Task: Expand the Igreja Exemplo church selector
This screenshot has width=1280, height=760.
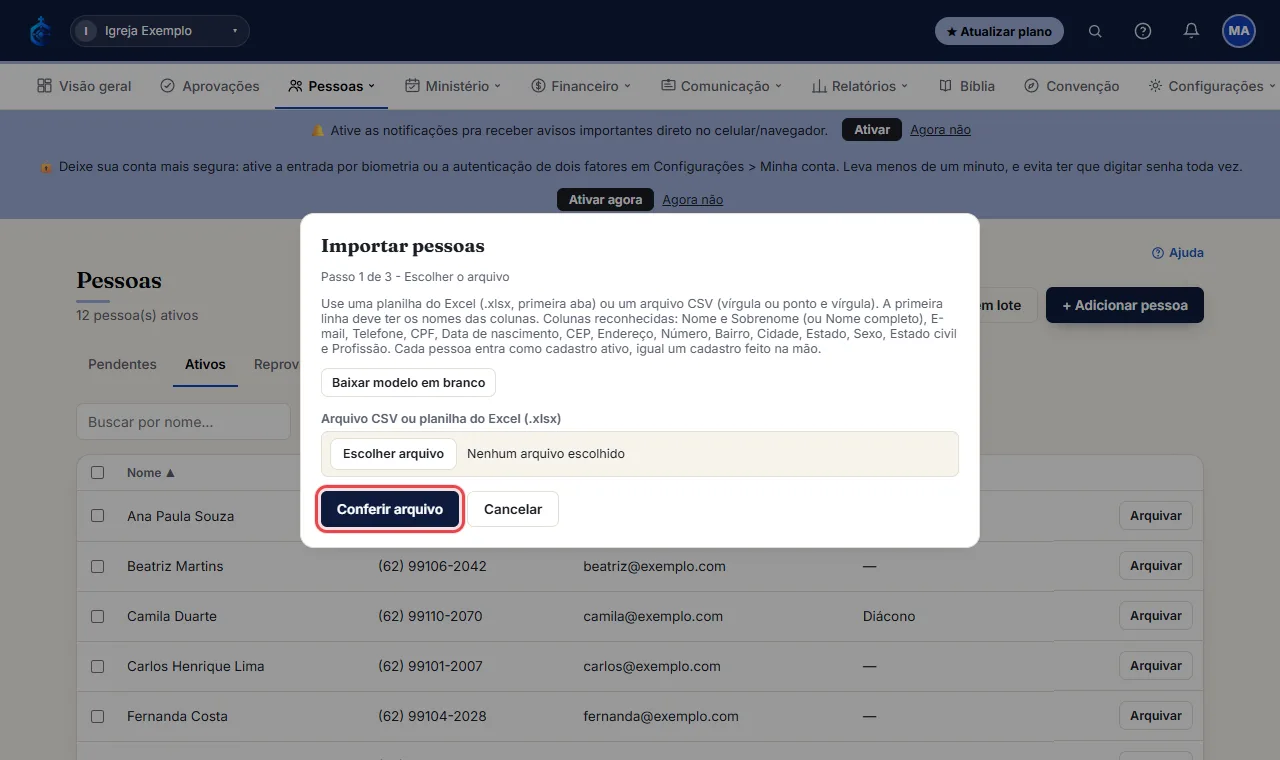Action: click(160, 31)
